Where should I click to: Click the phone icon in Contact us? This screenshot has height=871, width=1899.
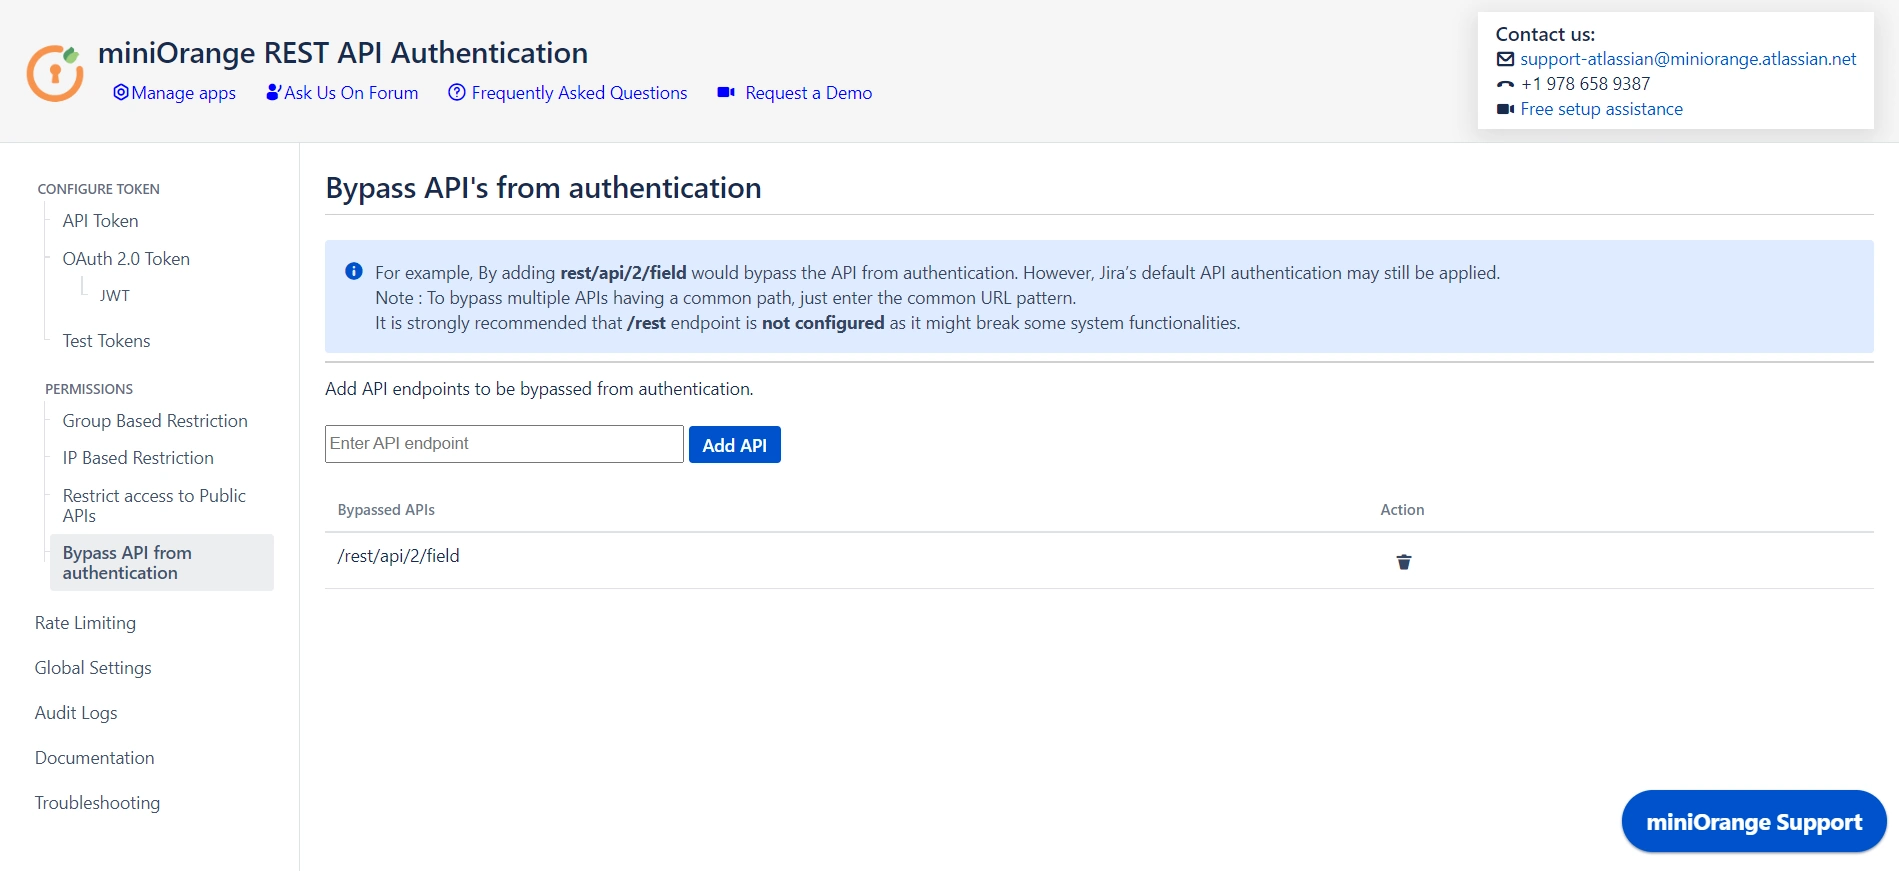coord(1505,84)
